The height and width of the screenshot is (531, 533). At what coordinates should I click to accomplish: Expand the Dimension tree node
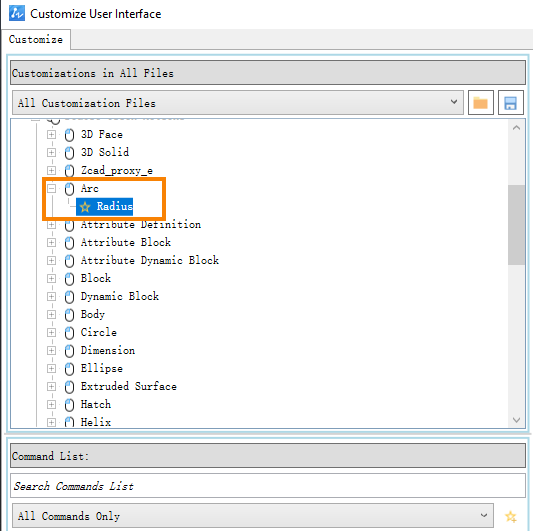pos(51,350)
